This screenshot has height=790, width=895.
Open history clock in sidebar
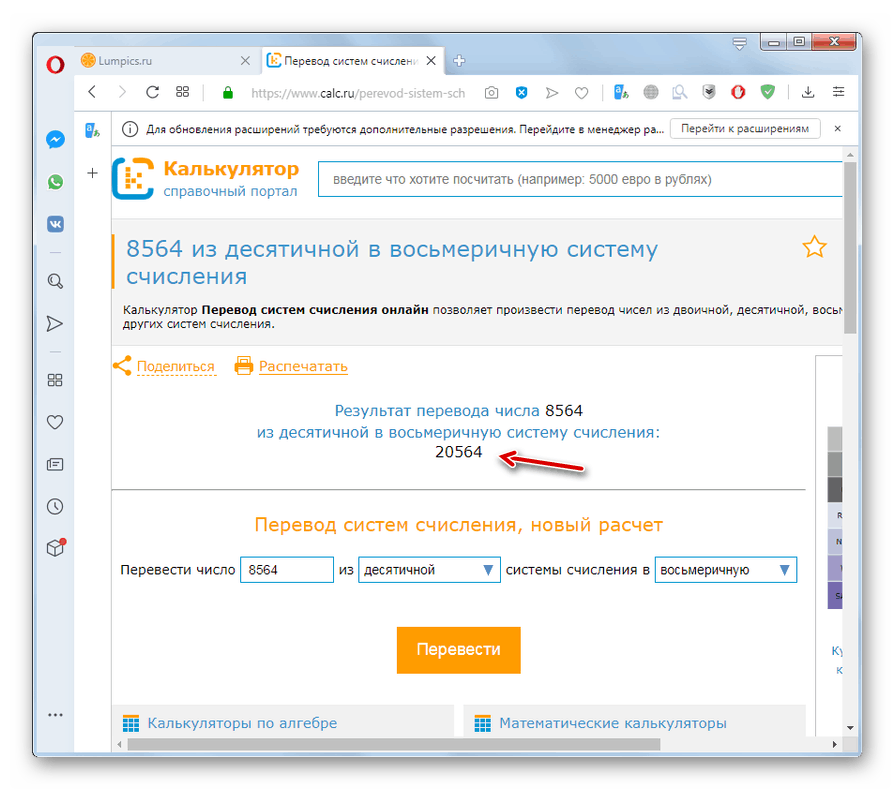coord(55,507)
